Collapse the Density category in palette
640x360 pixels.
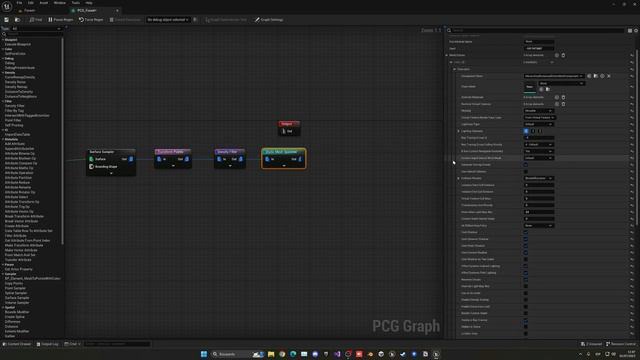click(3, 73)
